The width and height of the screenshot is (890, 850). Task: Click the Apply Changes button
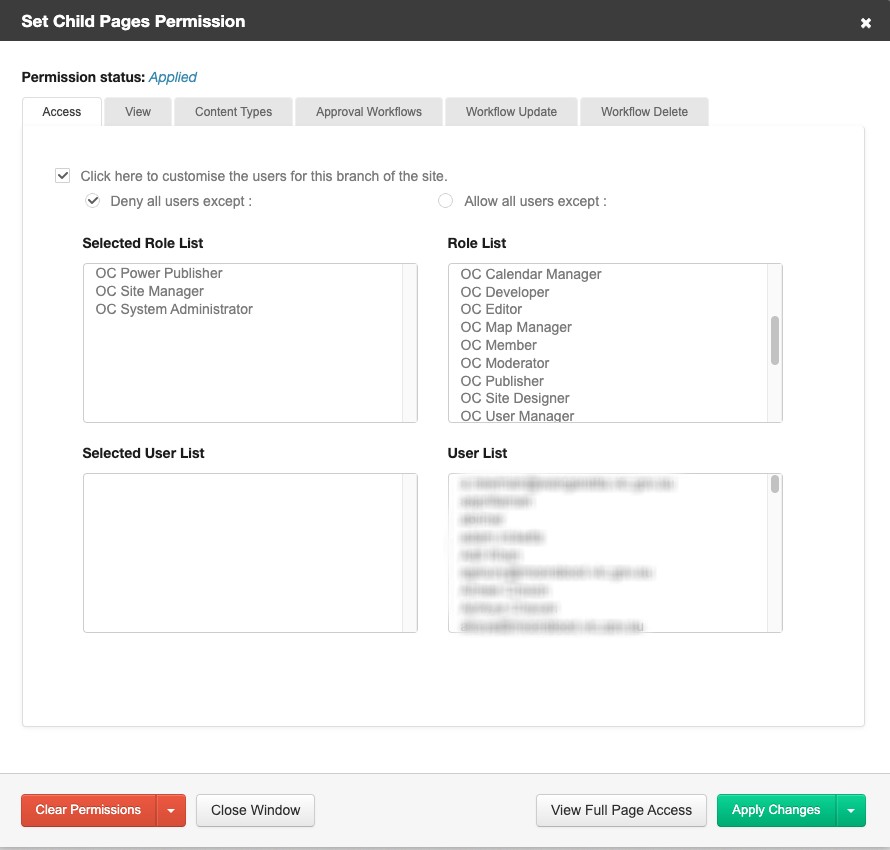tap(775, 810)
